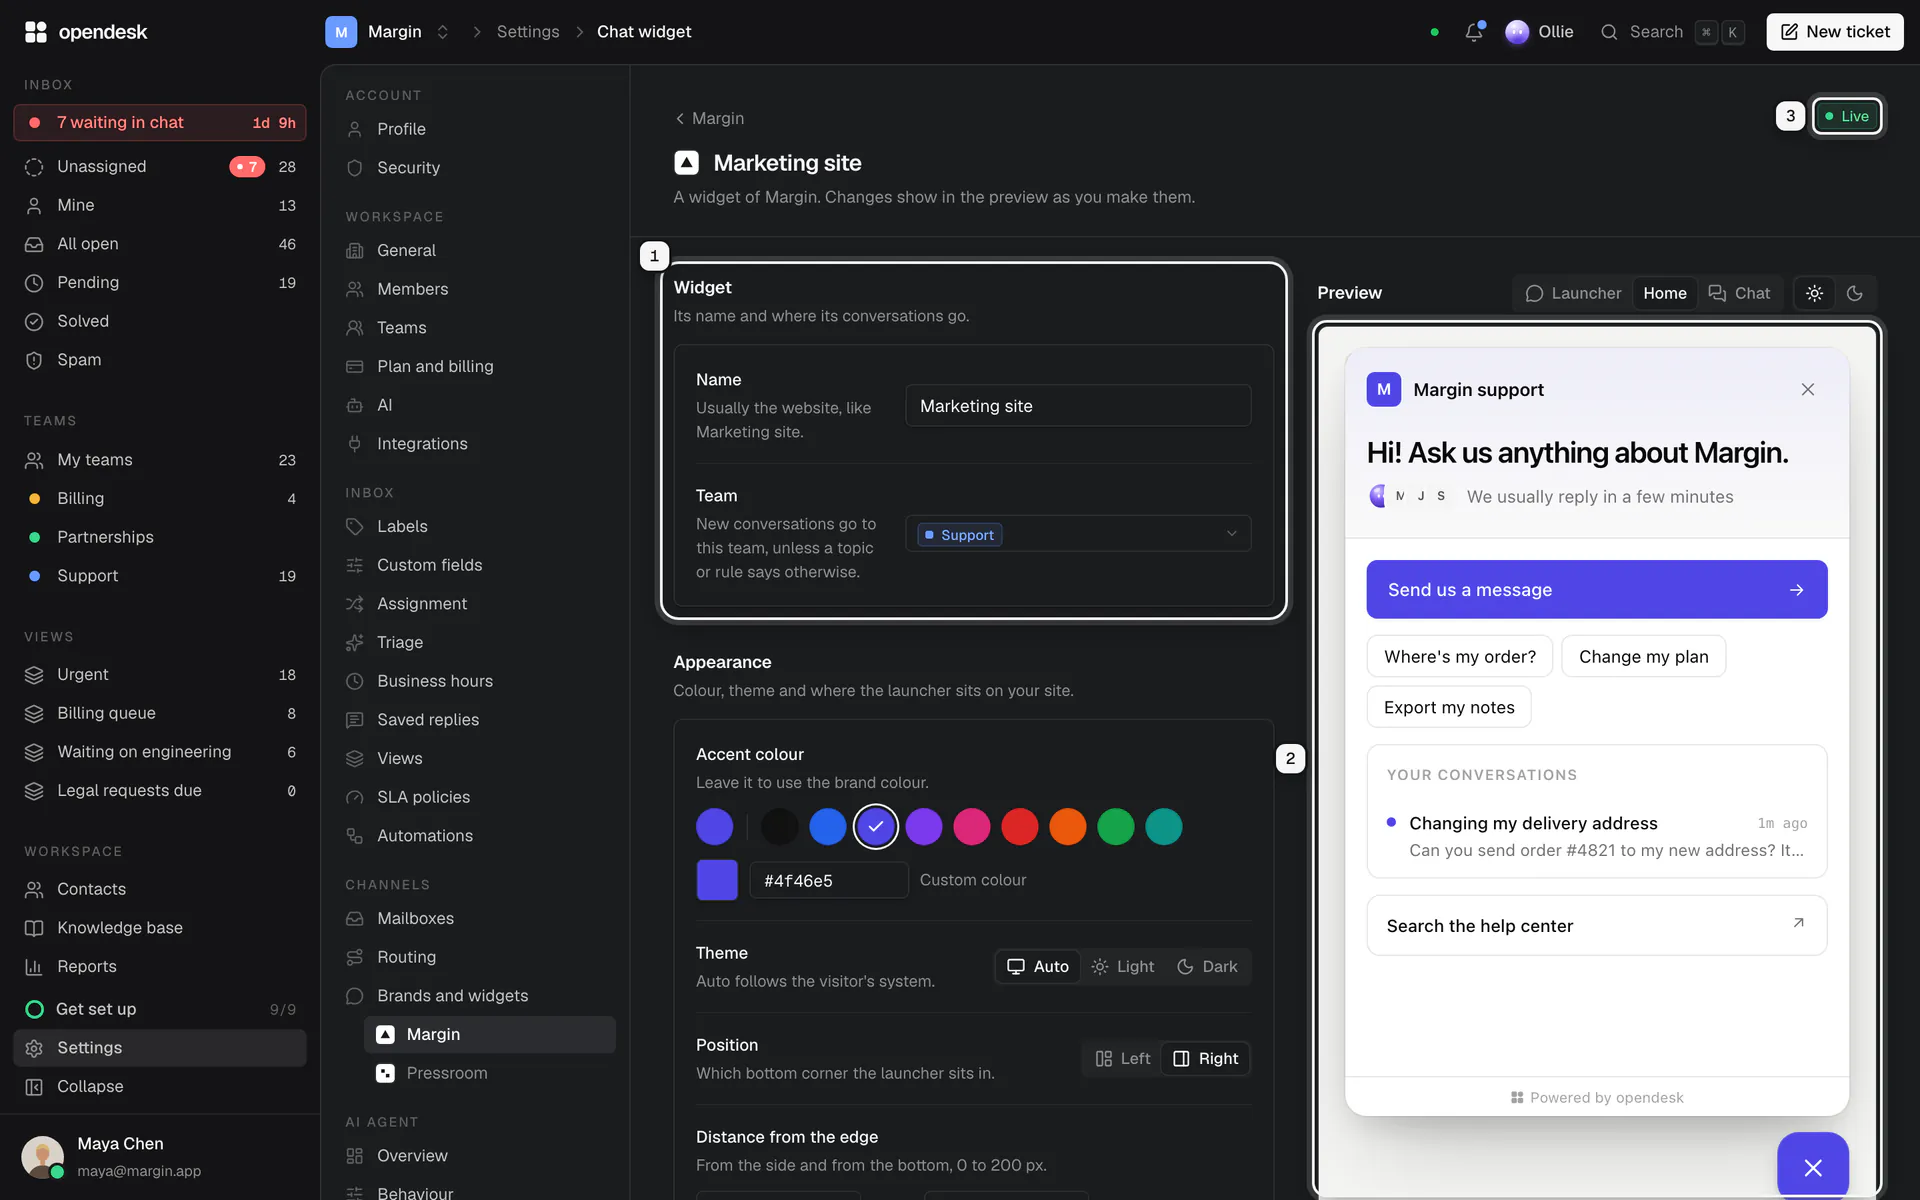Click the floating launcher close button
The width and height of the screenshot is (1920, 1200).
point(1812,1166)
